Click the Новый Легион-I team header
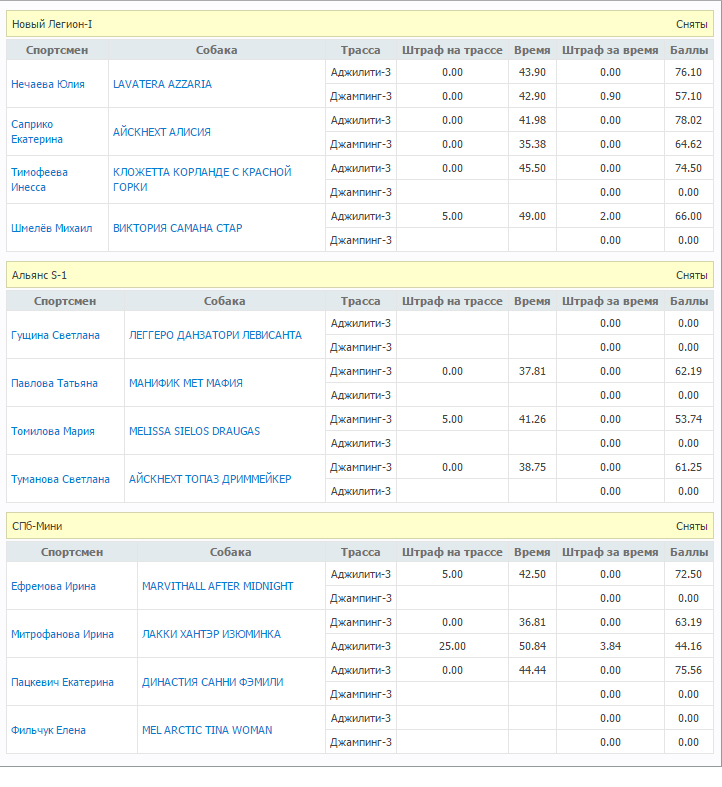This screenshot has width=722, height=787. 52,23
